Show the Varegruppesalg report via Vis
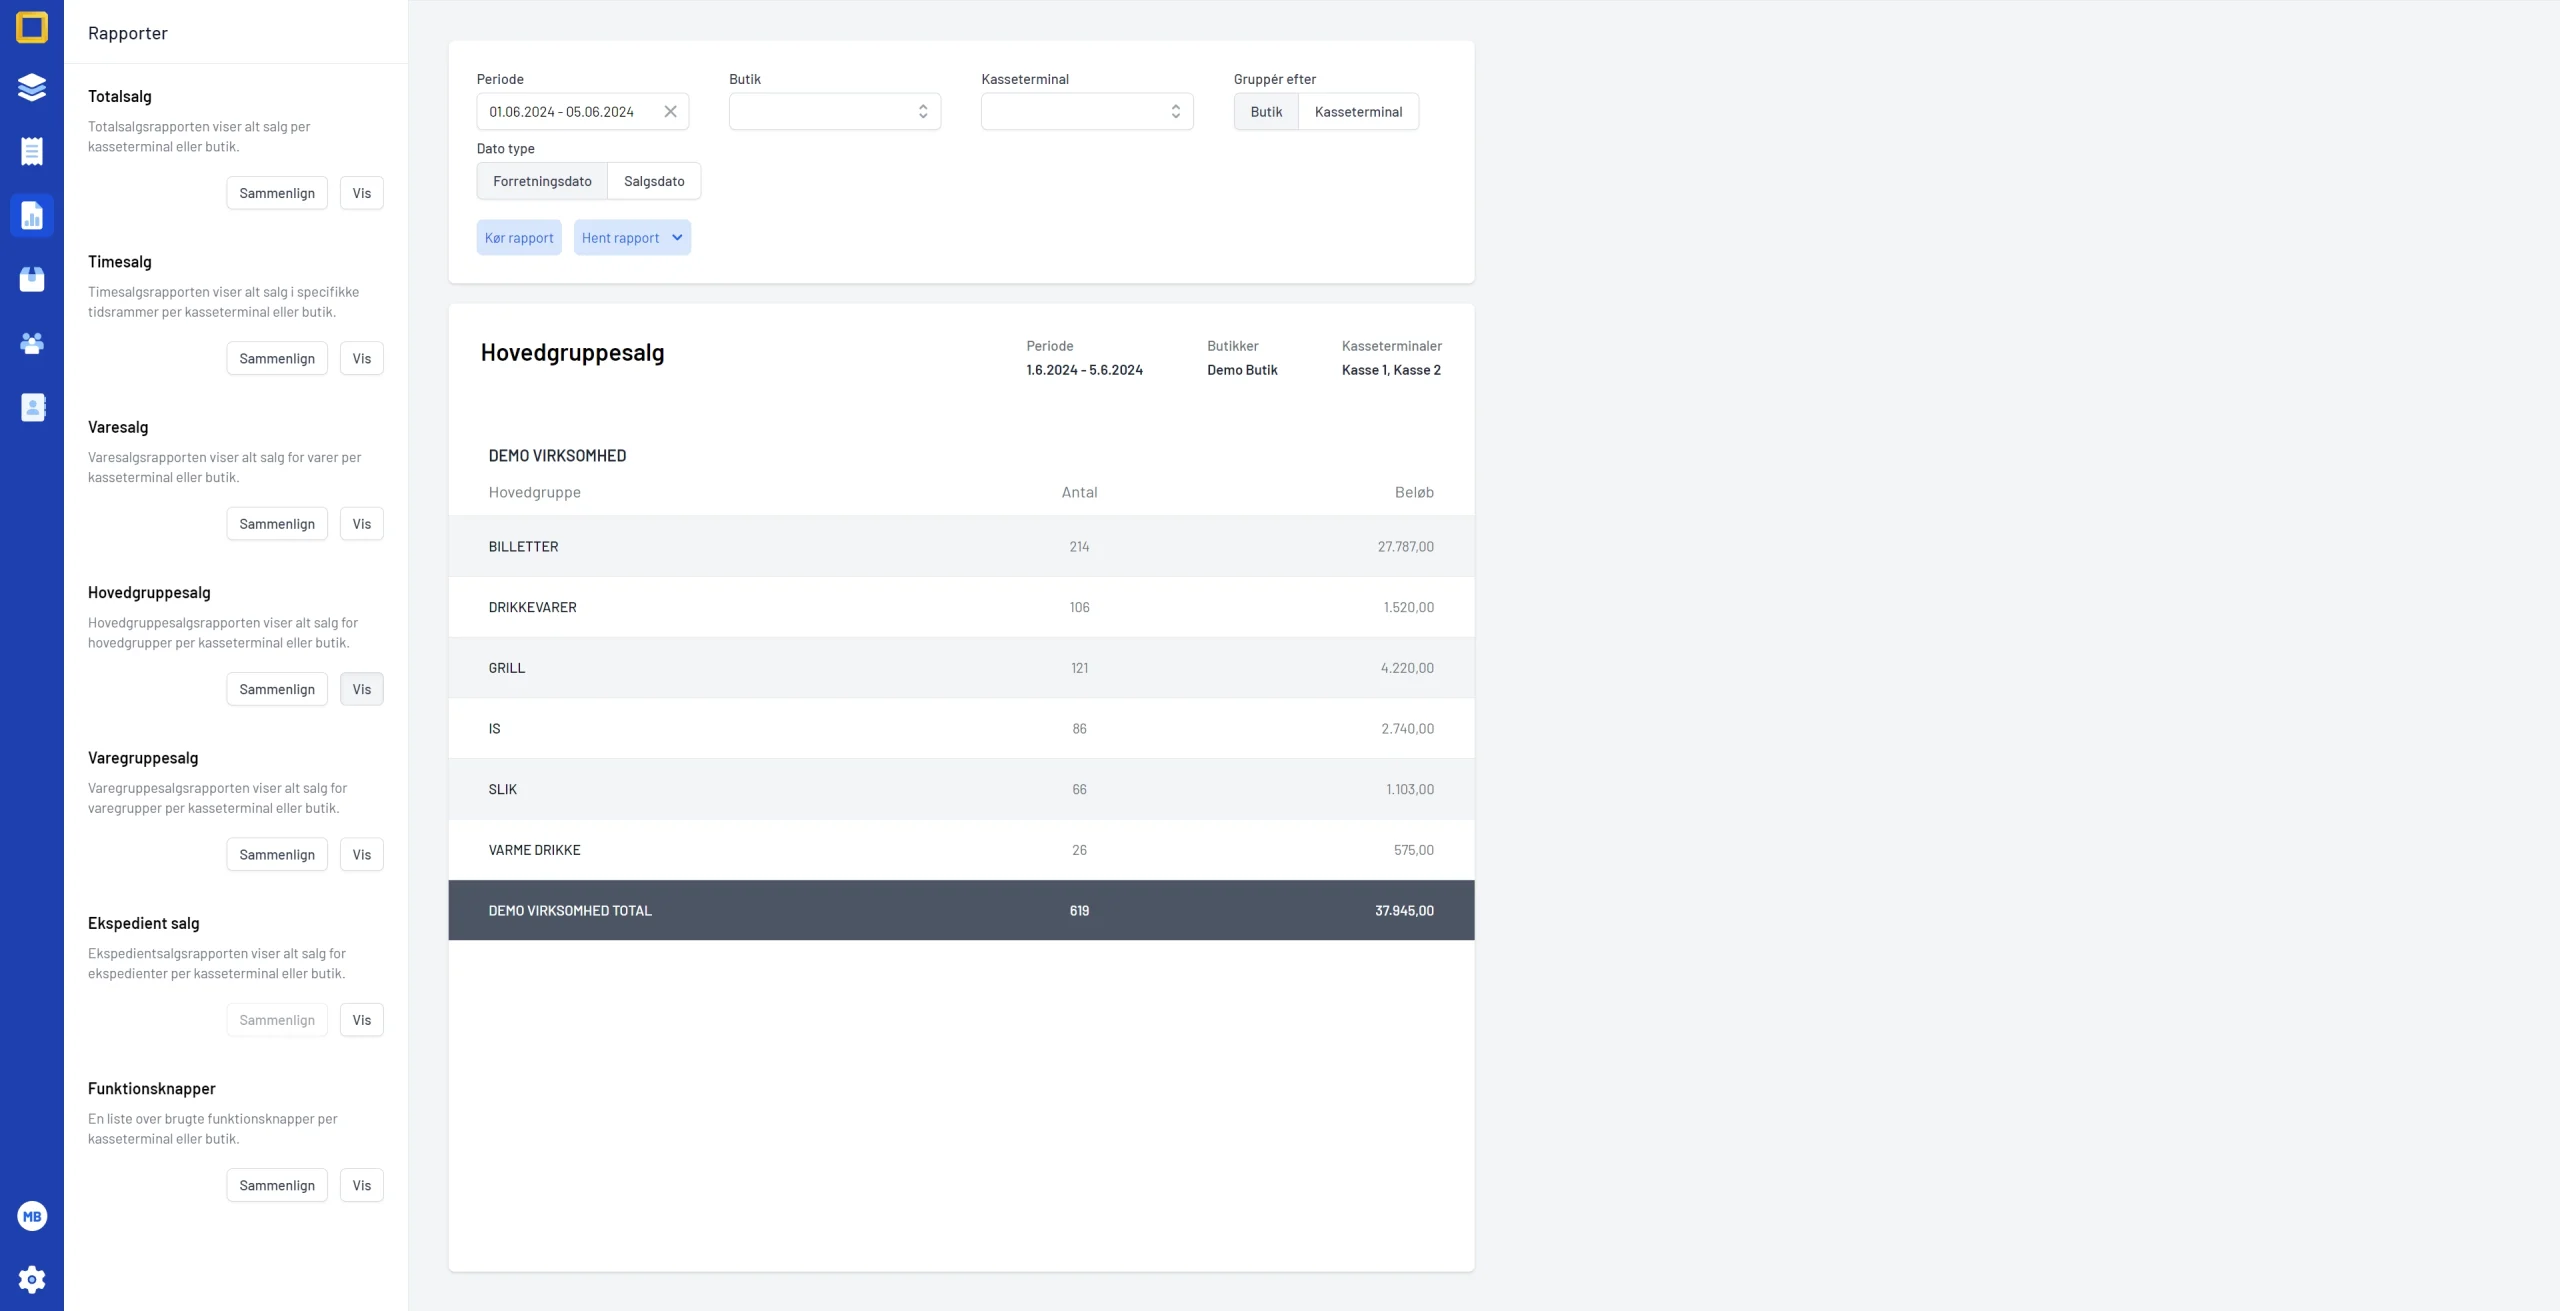 coord(362,855)
